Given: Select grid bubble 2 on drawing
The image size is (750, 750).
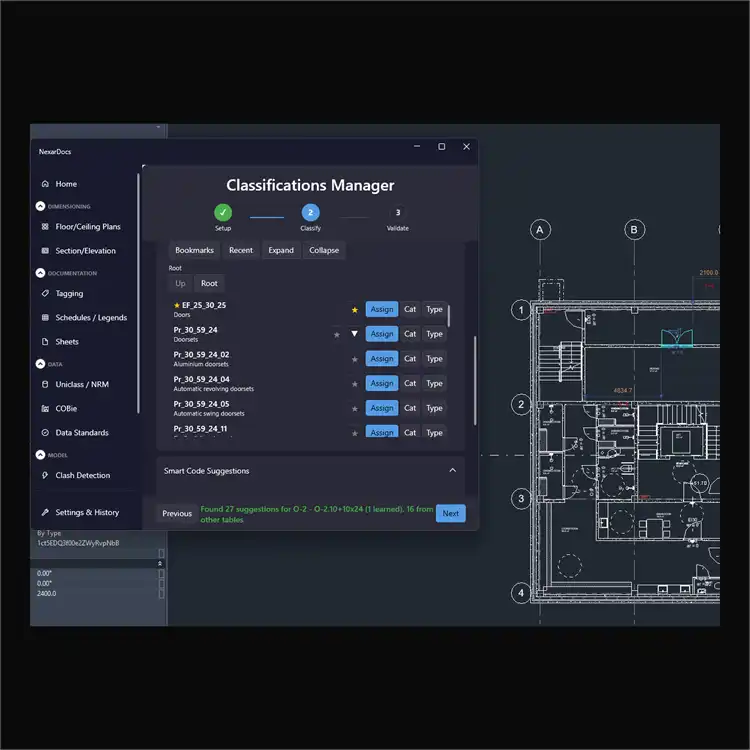Looking at the screenshot, I should tap(521, 405).
